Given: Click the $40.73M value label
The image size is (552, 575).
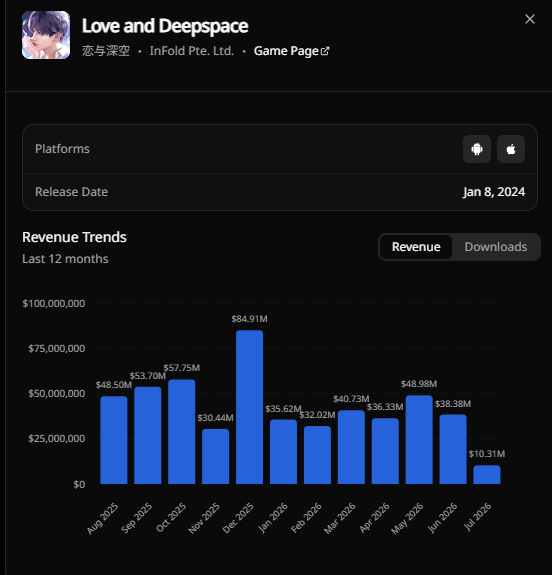Looking at the screenshot, I should coord(351,399).
